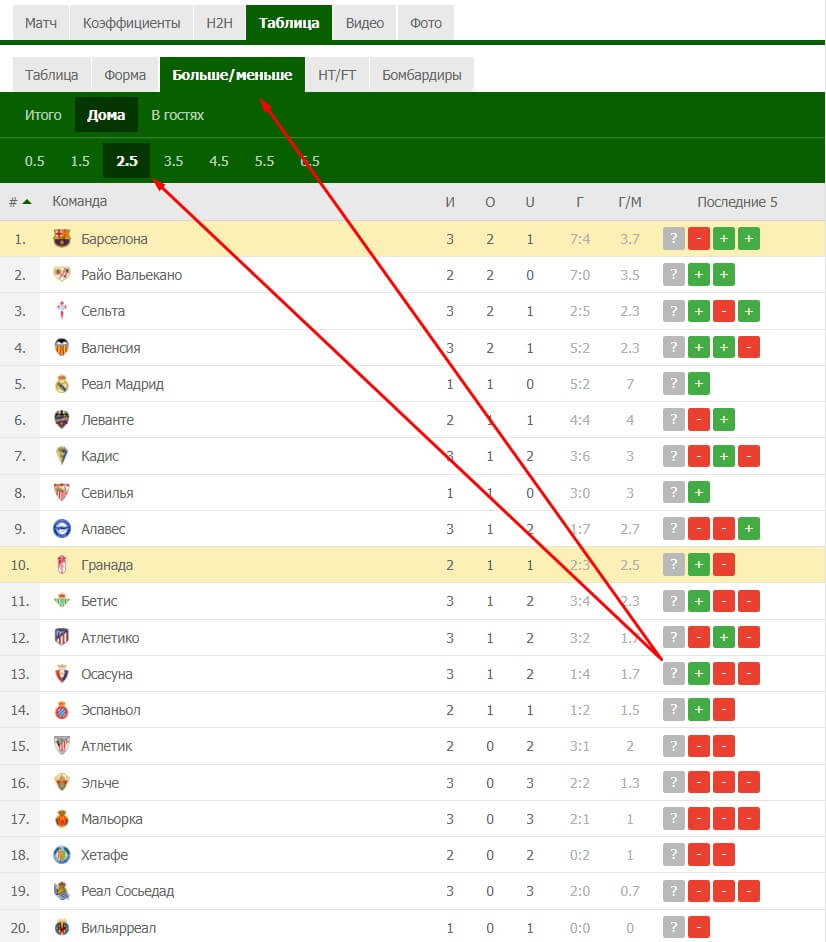The width and height of the screenshot is (826, 942).
Task: Select the 3.5 goals threshold
Action: point(173,161)
